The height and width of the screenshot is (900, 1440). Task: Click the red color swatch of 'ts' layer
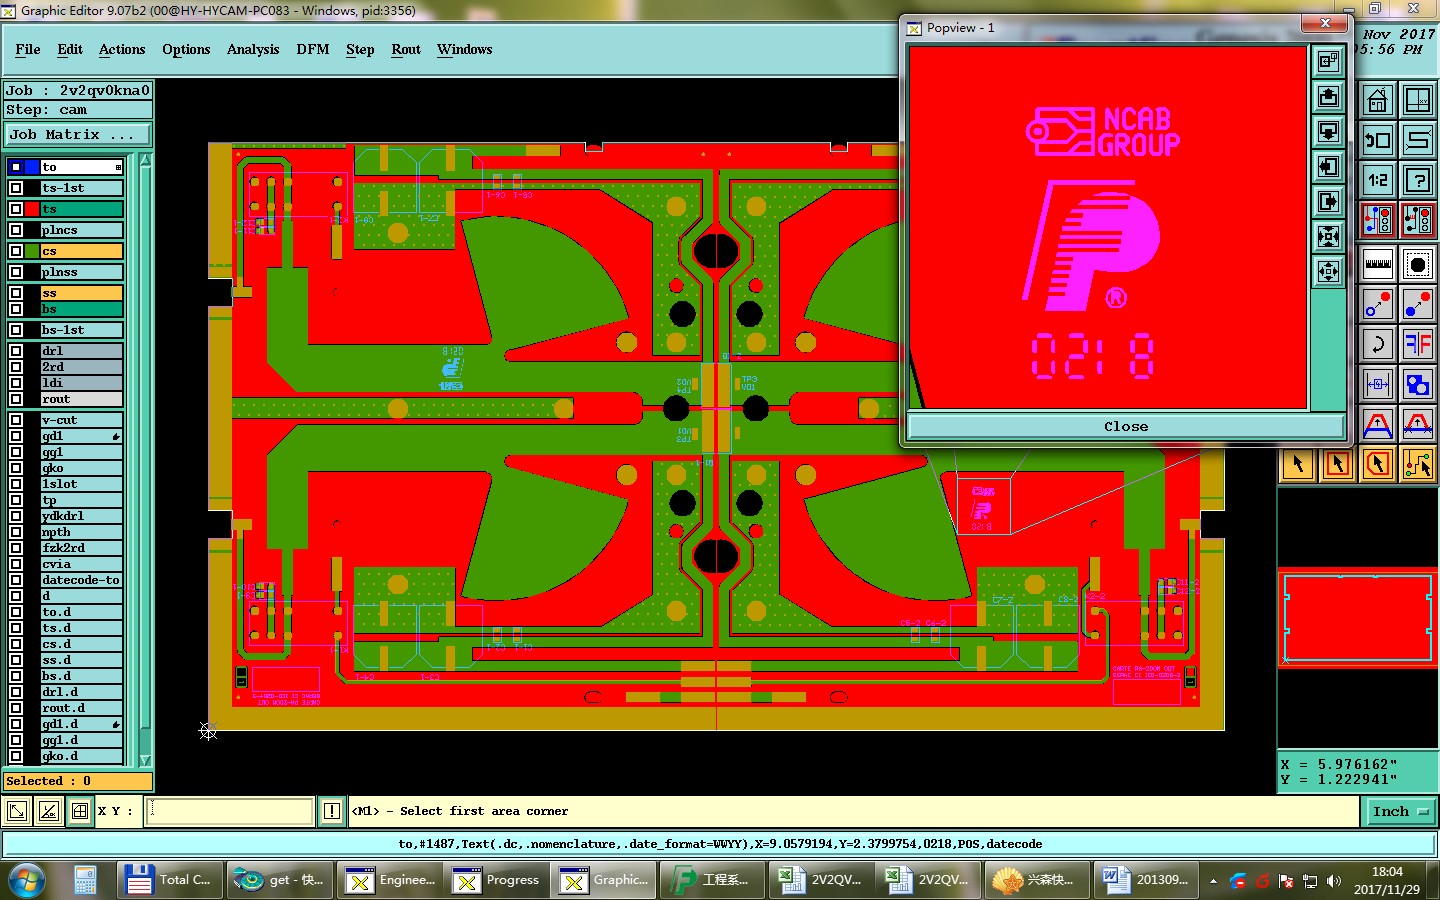point(32,209)
